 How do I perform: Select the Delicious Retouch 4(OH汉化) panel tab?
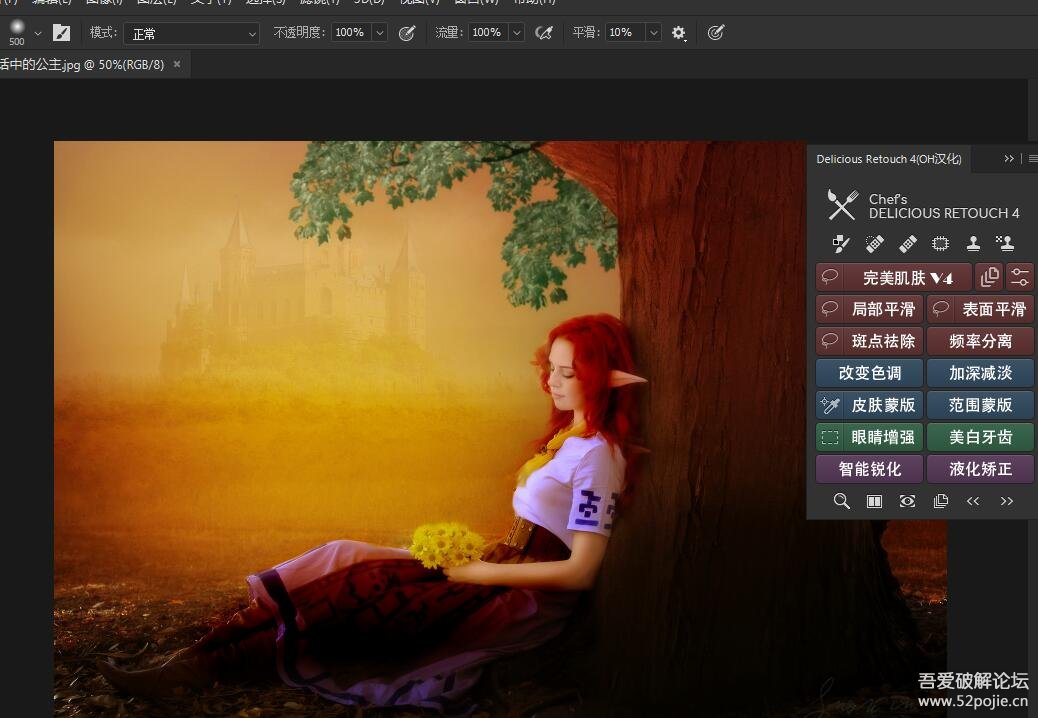[888, 159]
